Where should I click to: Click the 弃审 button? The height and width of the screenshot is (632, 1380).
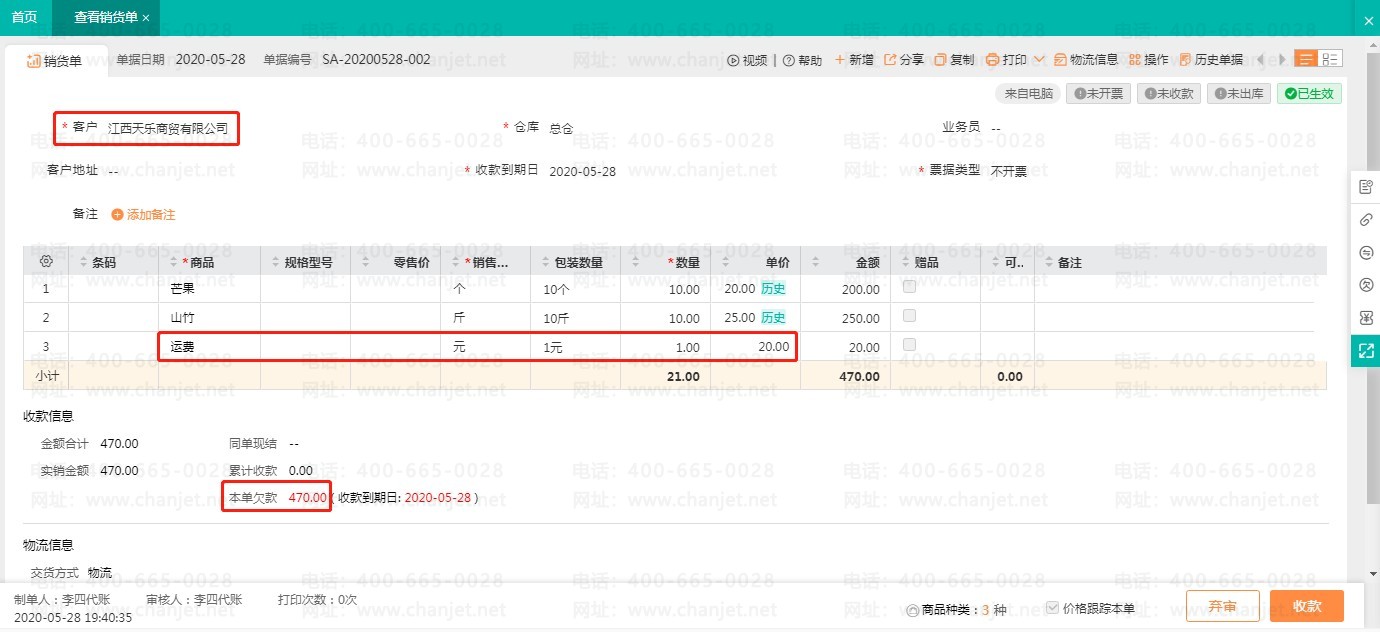(1222, 606)
